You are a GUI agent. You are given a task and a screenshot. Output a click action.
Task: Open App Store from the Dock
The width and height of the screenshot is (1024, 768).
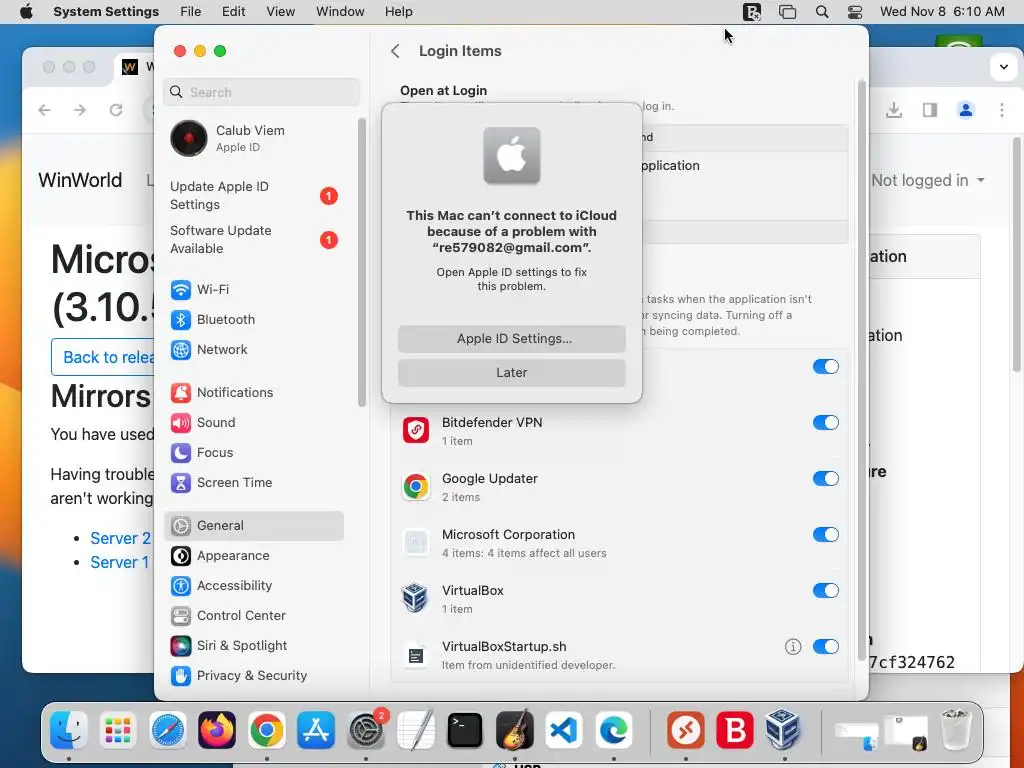(x=316, y=729)
